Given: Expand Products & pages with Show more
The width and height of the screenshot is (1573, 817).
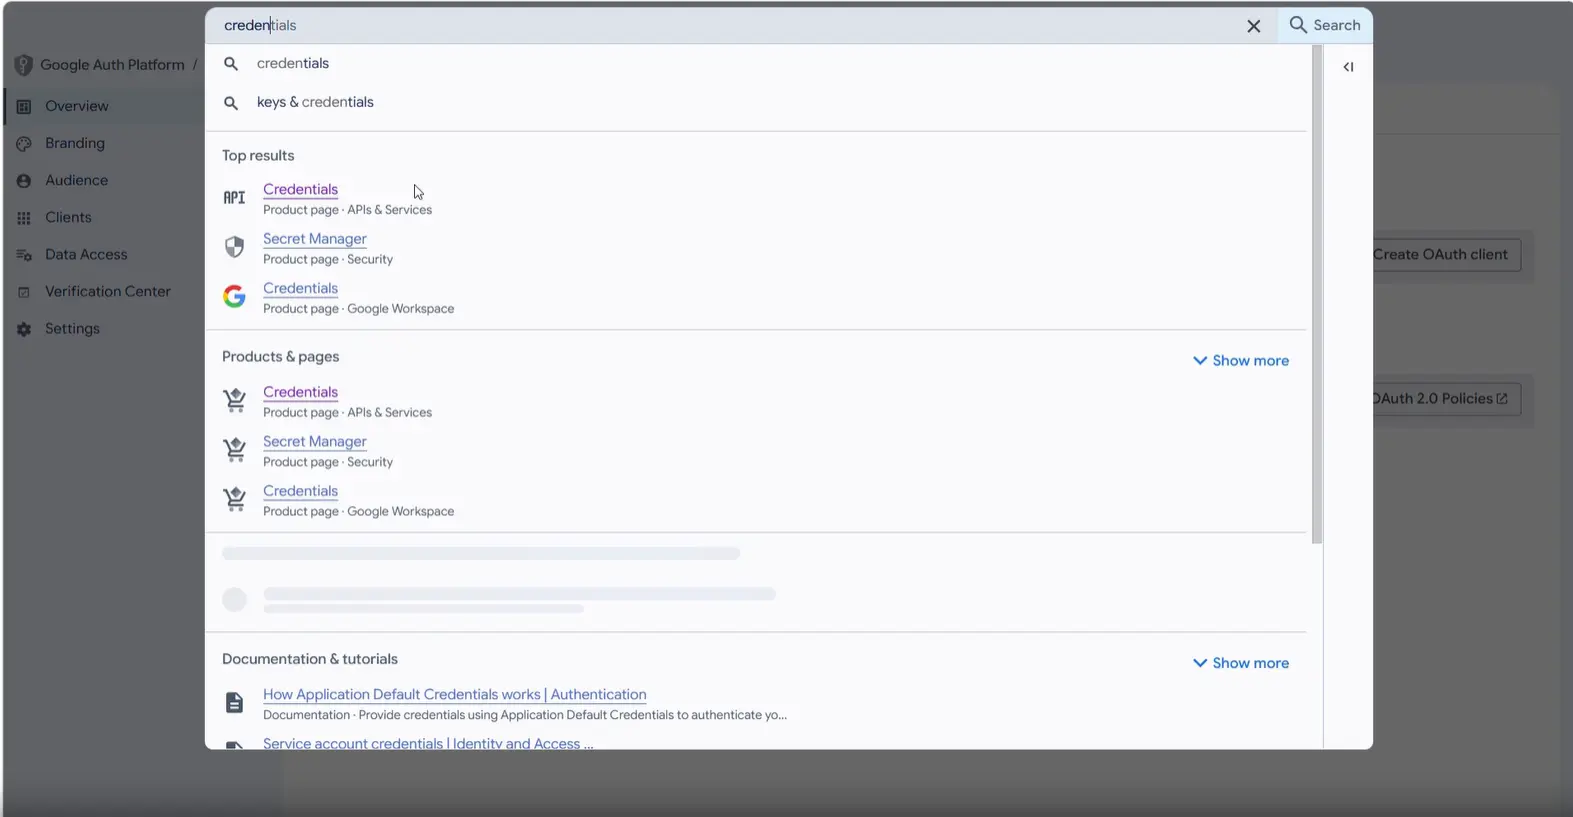Looking at the screenshot, I should (x=1241, y=361).
